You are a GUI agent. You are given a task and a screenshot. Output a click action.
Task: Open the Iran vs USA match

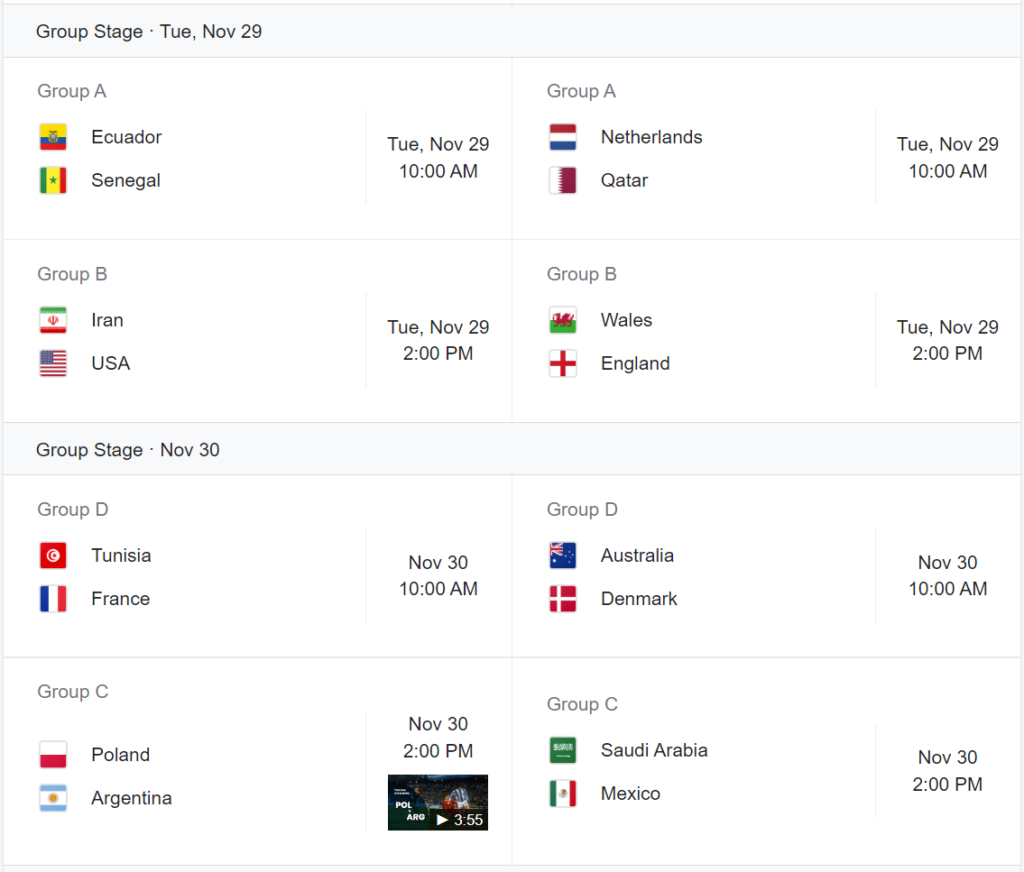point(200,341)
